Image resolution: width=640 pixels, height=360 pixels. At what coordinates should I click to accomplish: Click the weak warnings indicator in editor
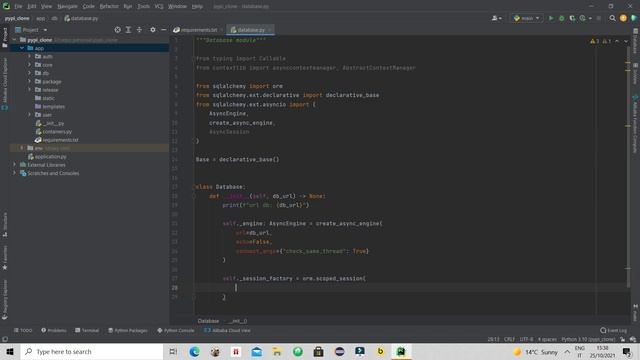point(607,41)
